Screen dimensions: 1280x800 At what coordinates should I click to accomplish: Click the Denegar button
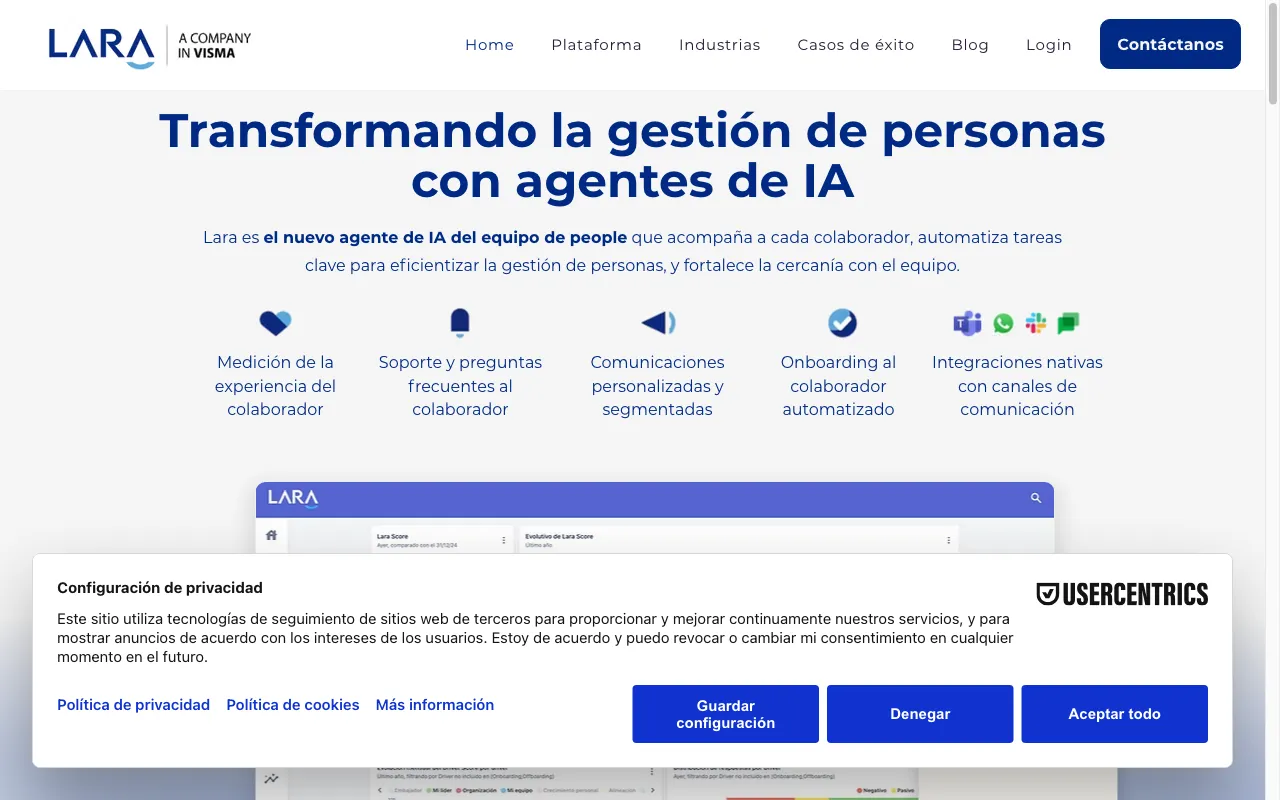click(920, 714)
